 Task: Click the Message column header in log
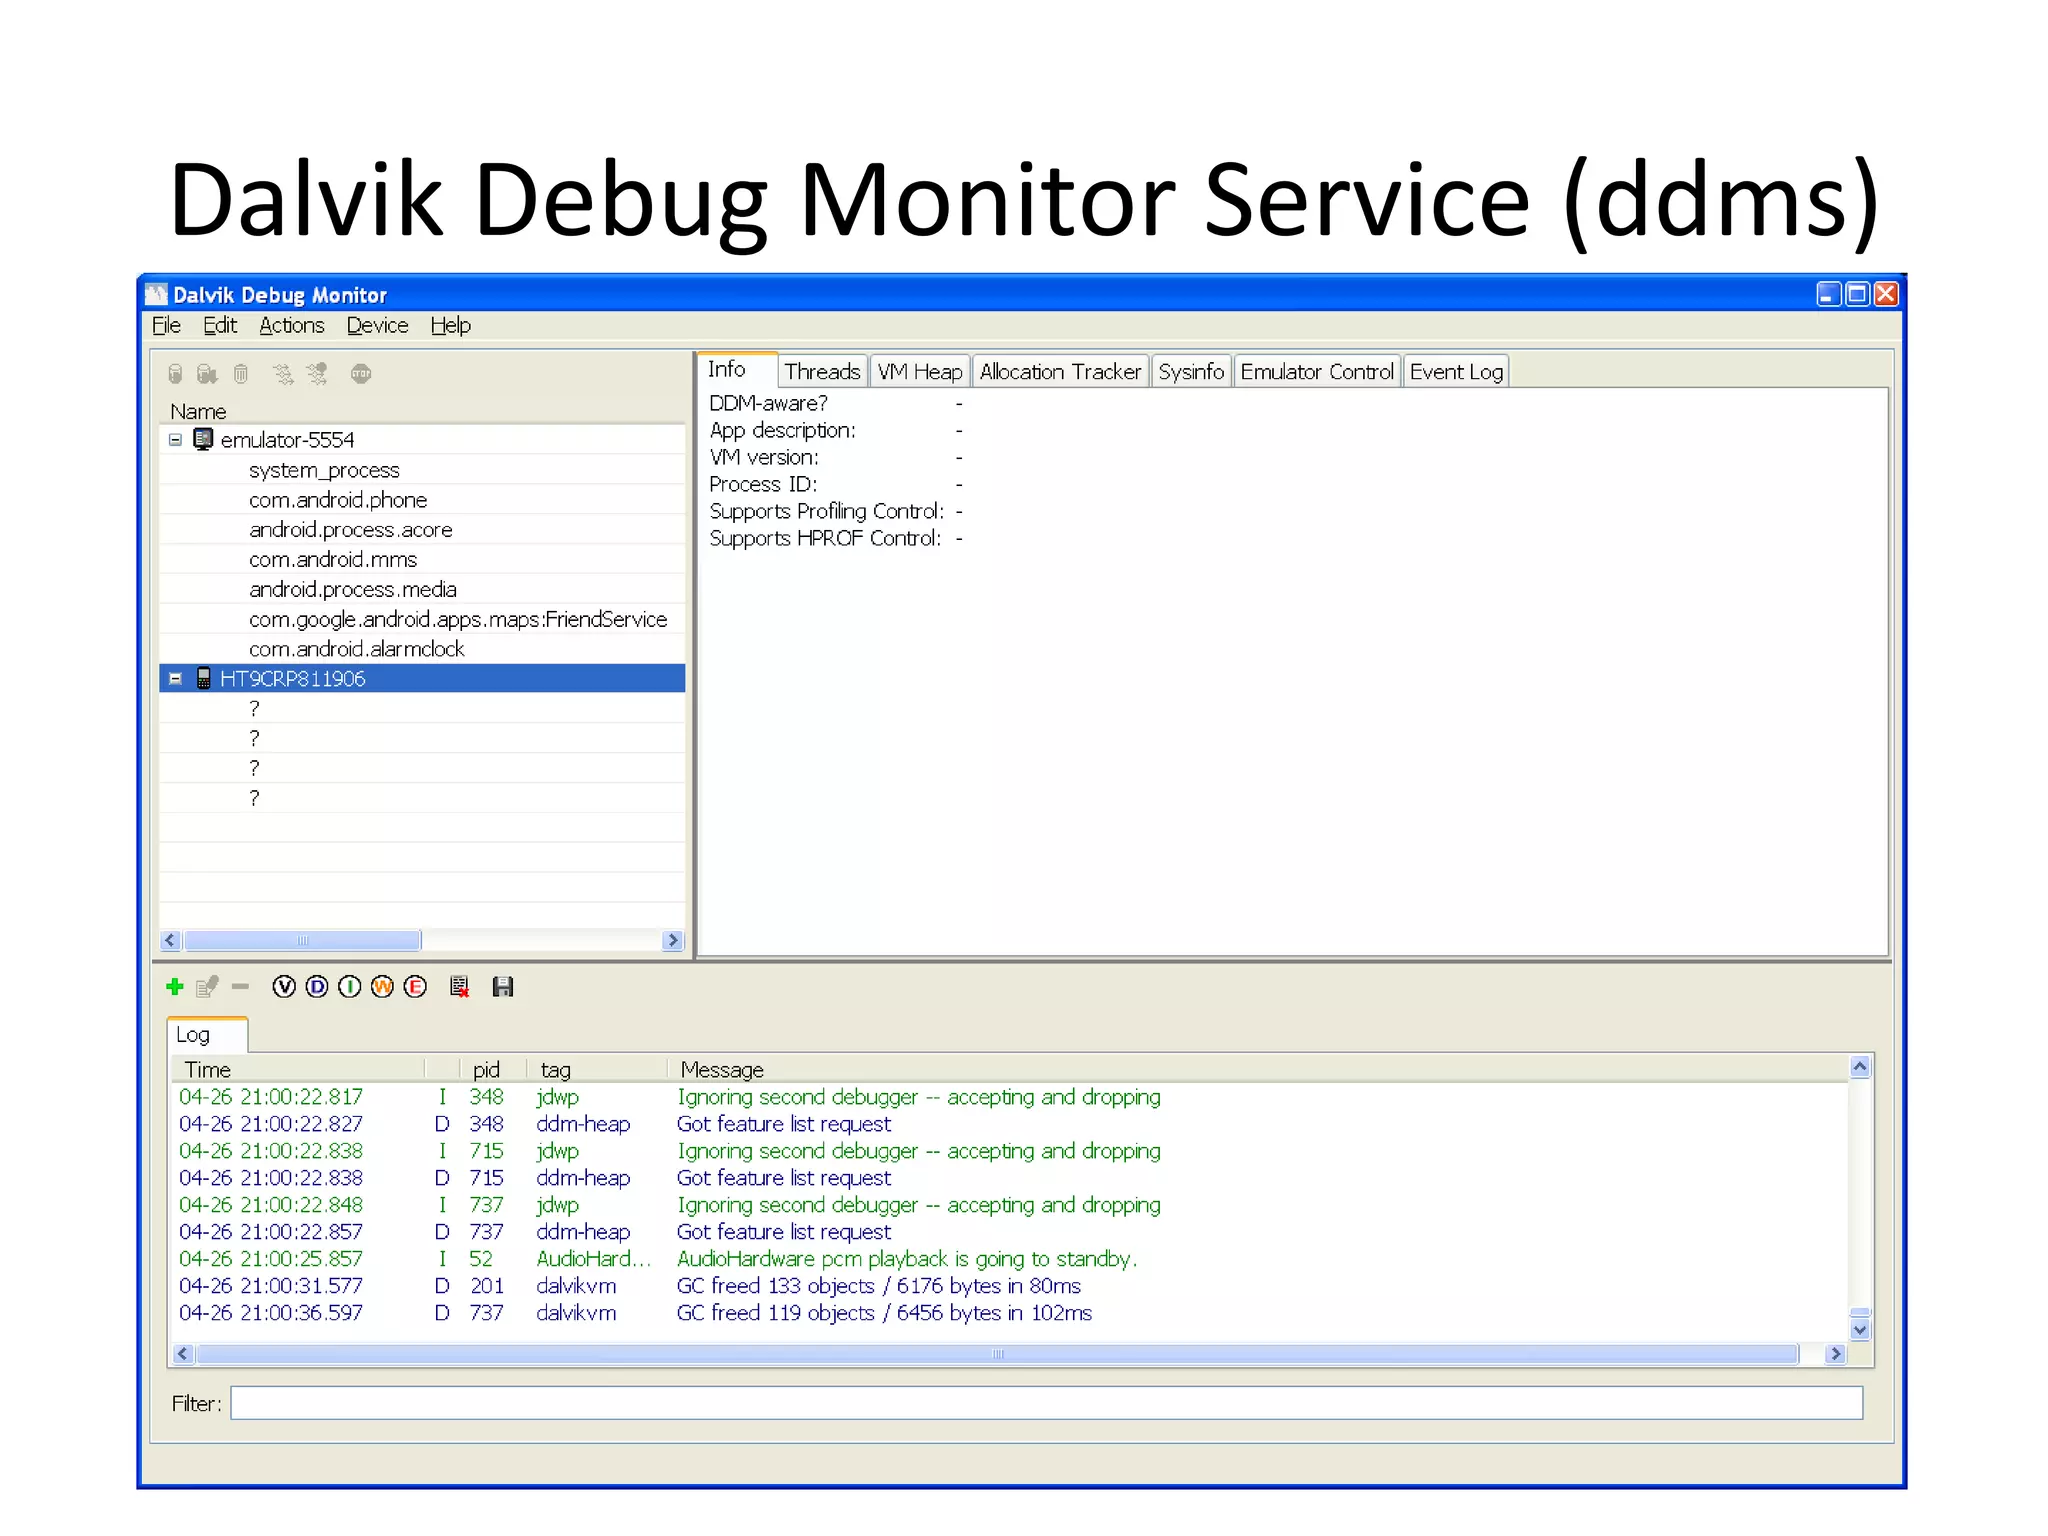[1258, 1070]
